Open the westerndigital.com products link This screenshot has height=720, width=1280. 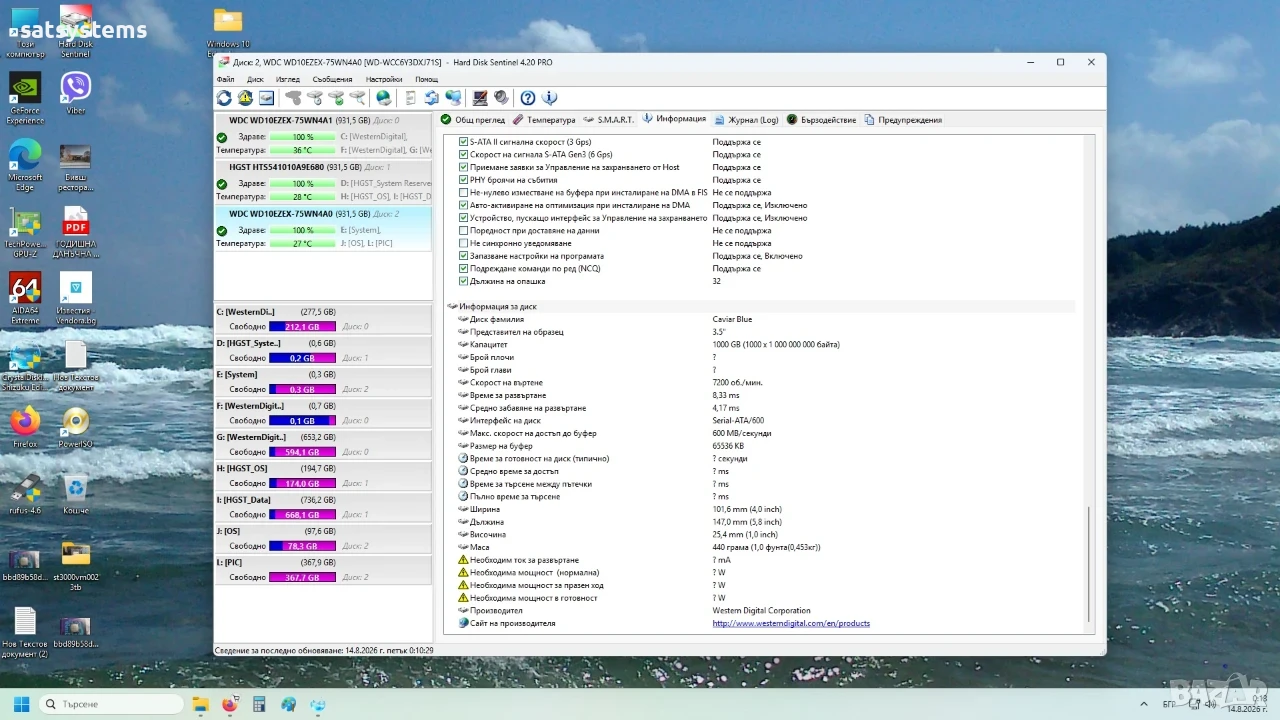tap(791, 623)
